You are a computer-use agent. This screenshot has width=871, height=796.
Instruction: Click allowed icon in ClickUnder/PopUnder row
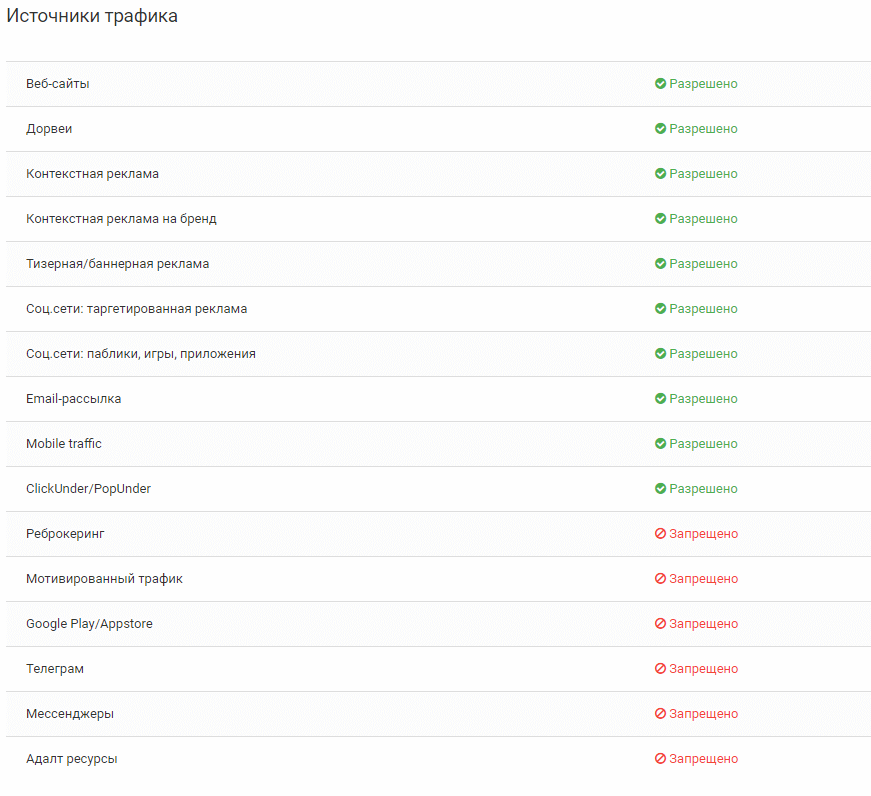coord(660,489)
